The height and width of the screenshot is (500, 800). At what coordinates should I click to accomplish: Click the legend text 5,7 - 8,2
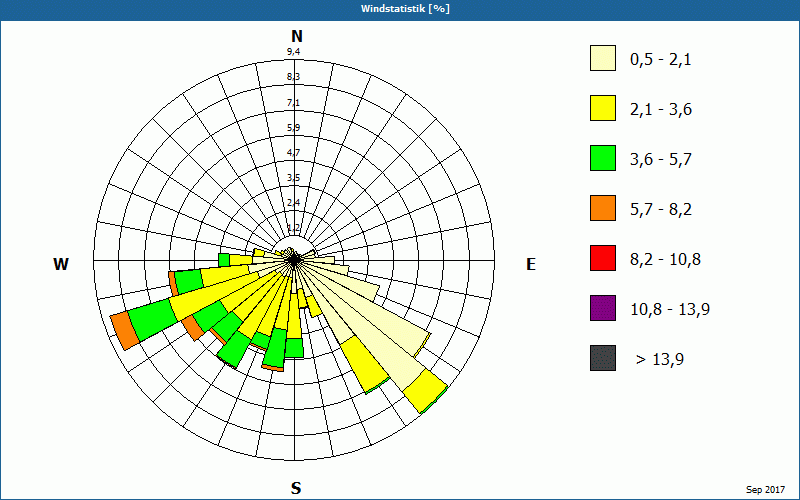(661, 210)
